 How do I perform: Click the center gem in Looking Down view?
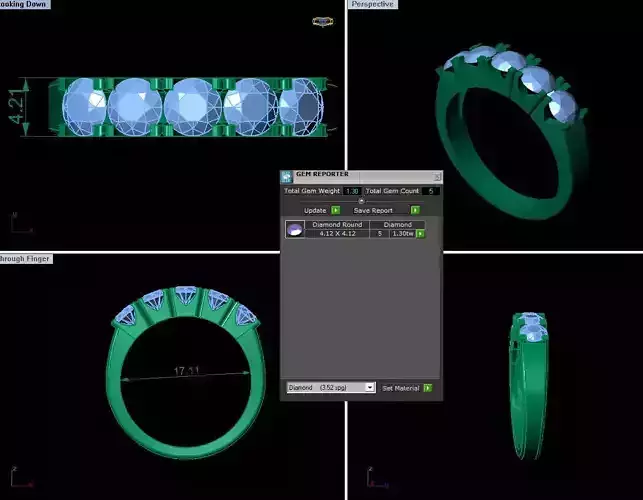coord(193,107)
